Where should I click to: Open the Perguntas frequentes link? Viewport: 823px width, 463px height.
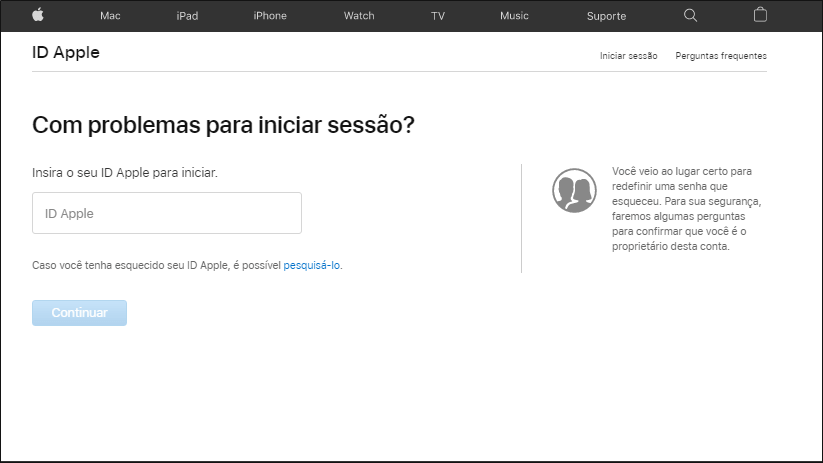[x=721, y=56]
